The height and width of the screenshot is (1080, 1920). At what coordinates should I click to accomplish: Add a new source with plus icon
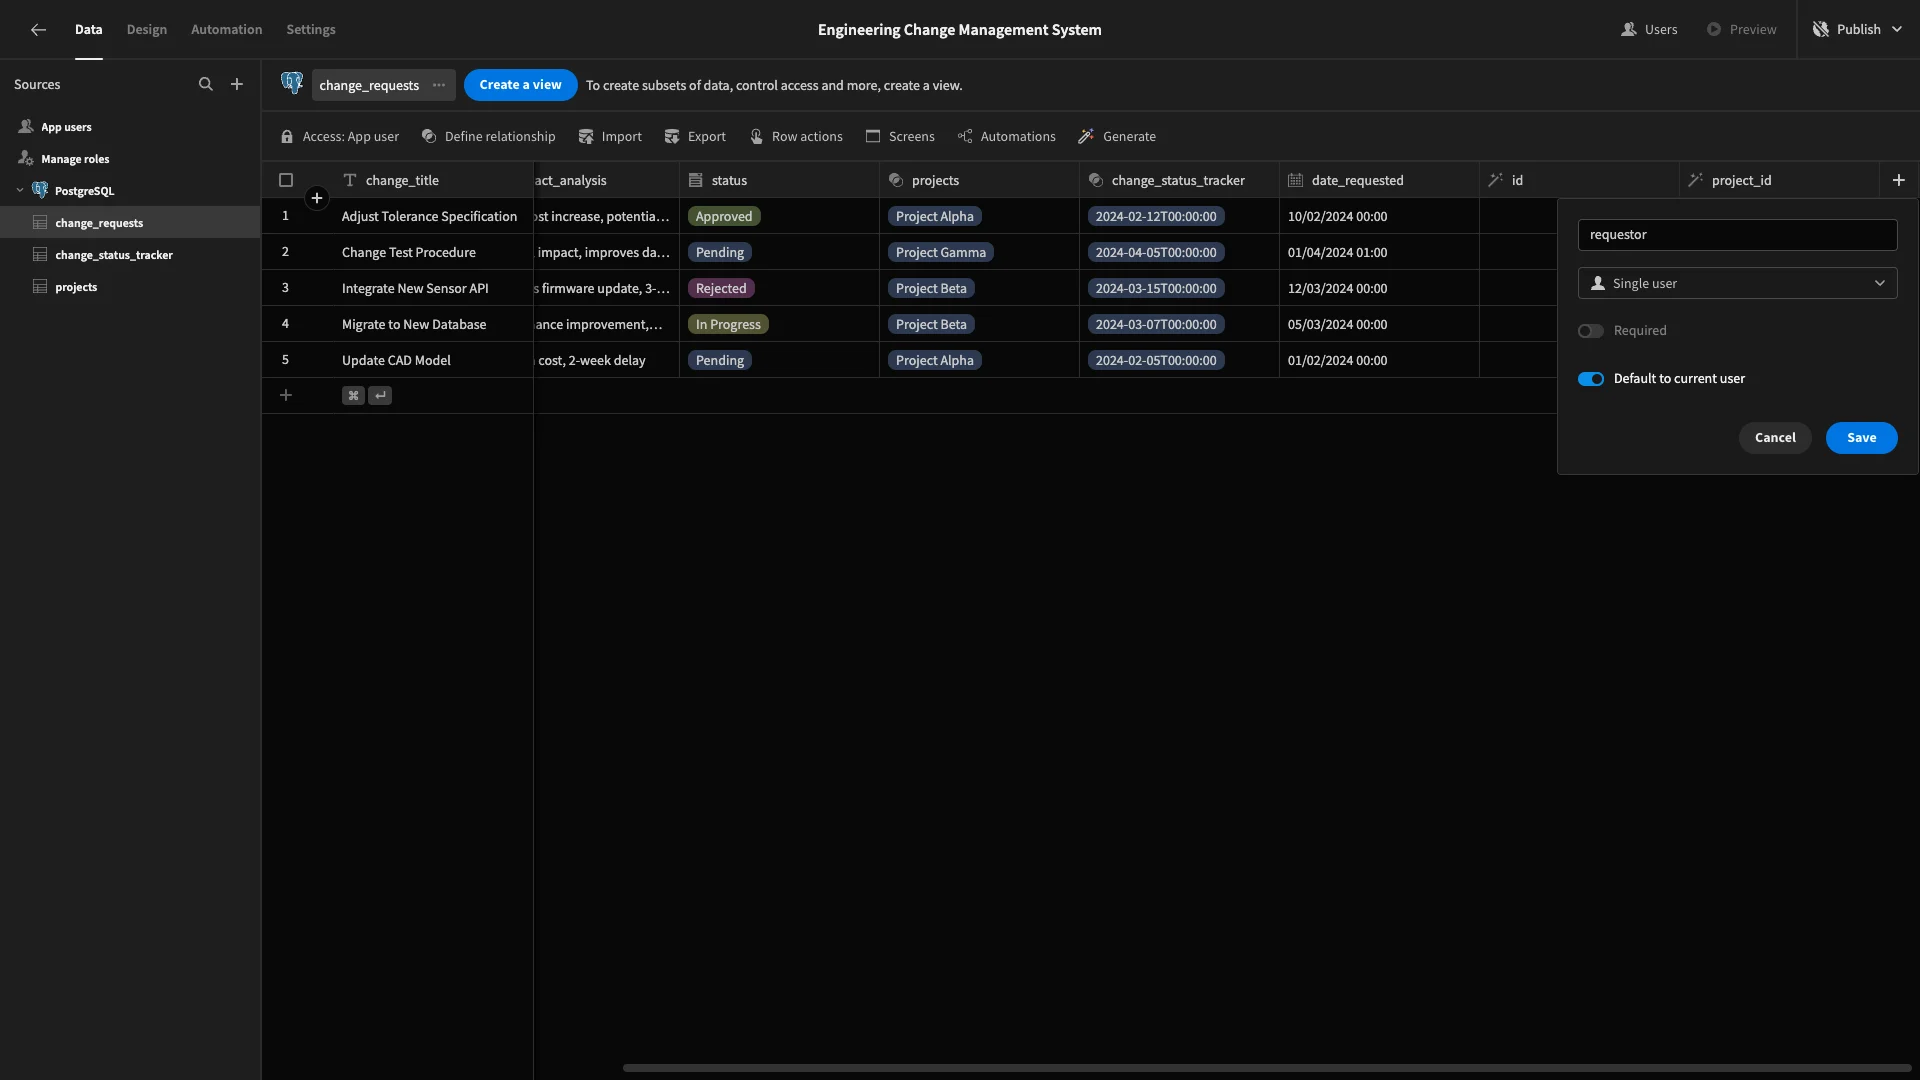click(237, 85)
